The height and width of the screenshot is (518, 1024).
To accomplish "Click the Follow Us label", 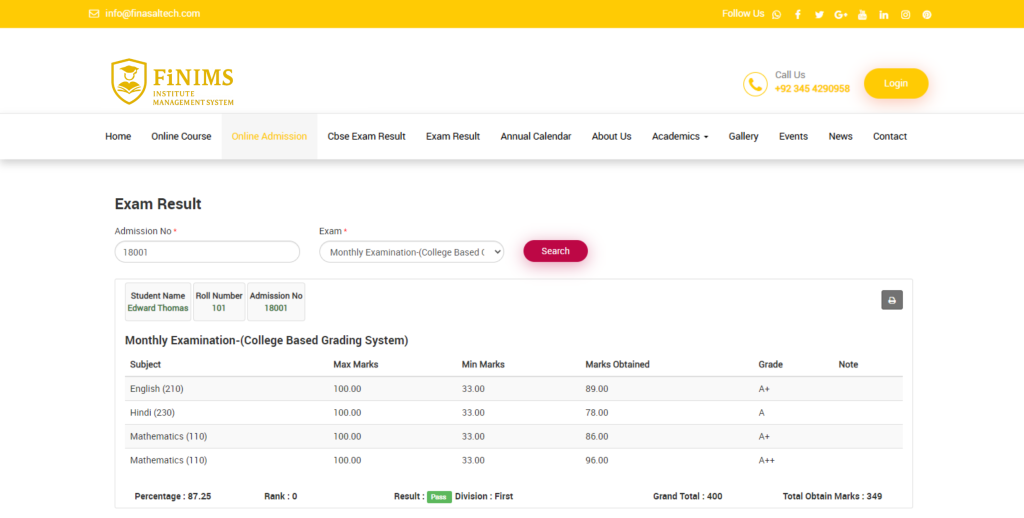I will pyautogui.click(x=743, y=14).
